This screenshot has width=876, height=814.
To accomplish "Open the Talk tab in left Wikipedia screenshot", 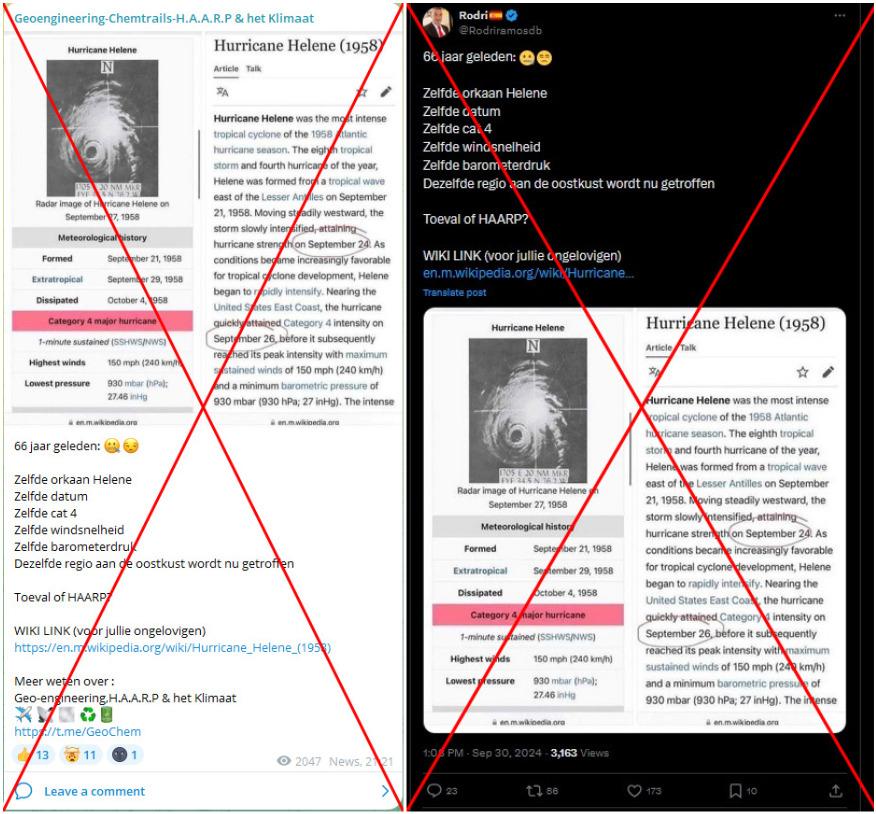I will tap(254, 69).
